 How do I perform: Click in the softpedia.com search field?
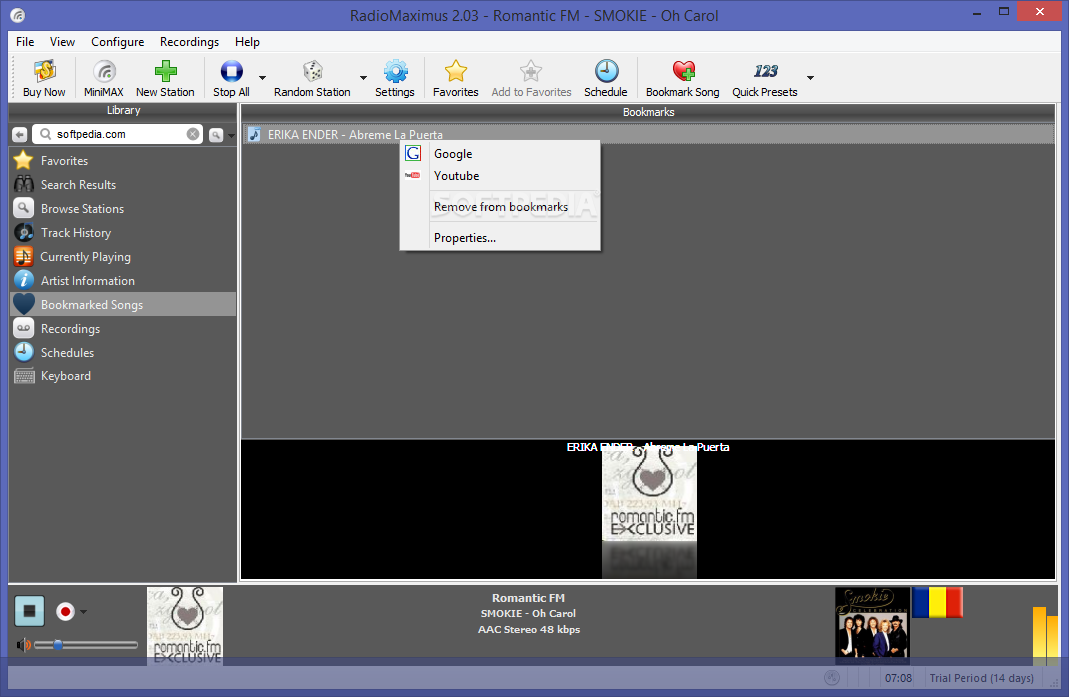pyautogui.click(x=119, y=134)
